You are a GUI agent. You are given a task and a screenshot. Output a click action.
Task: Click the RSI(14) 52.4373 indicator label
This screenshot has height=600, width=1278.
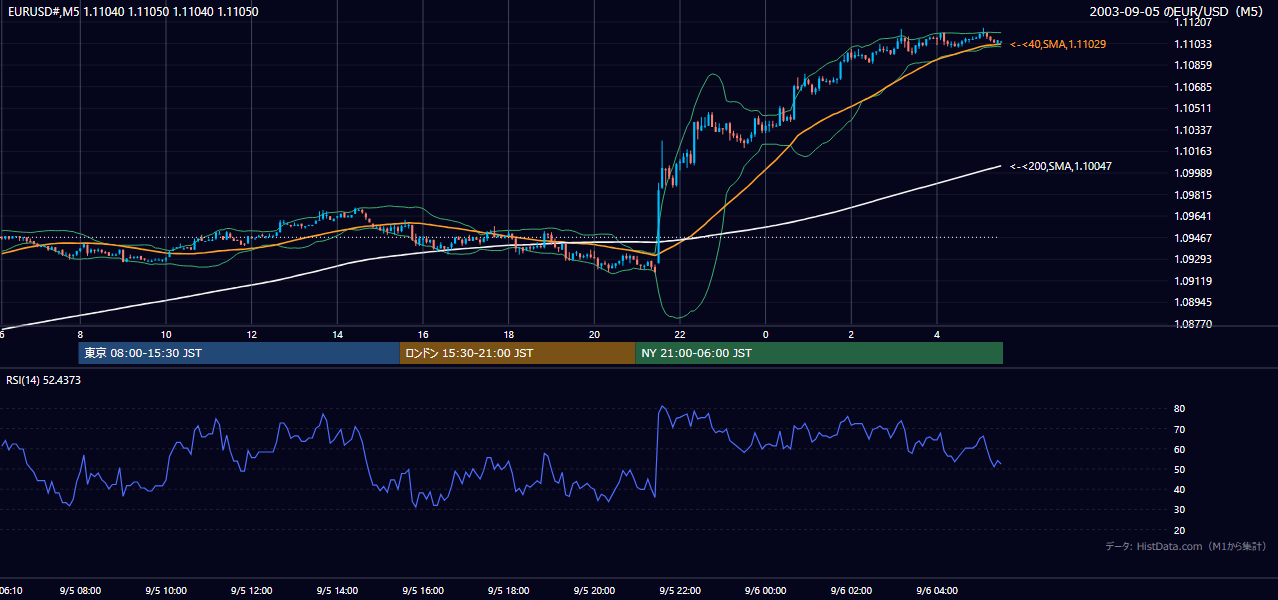[44, 380]
